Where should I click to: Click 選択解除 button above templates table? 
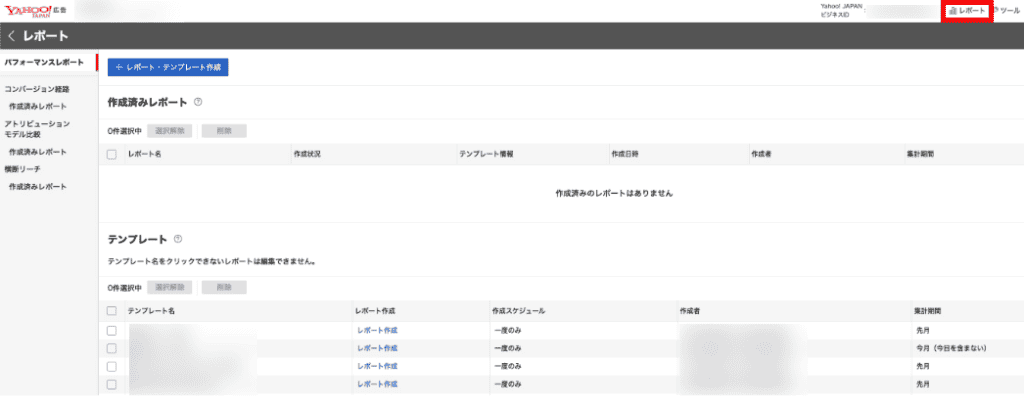(x=170, y=287)
